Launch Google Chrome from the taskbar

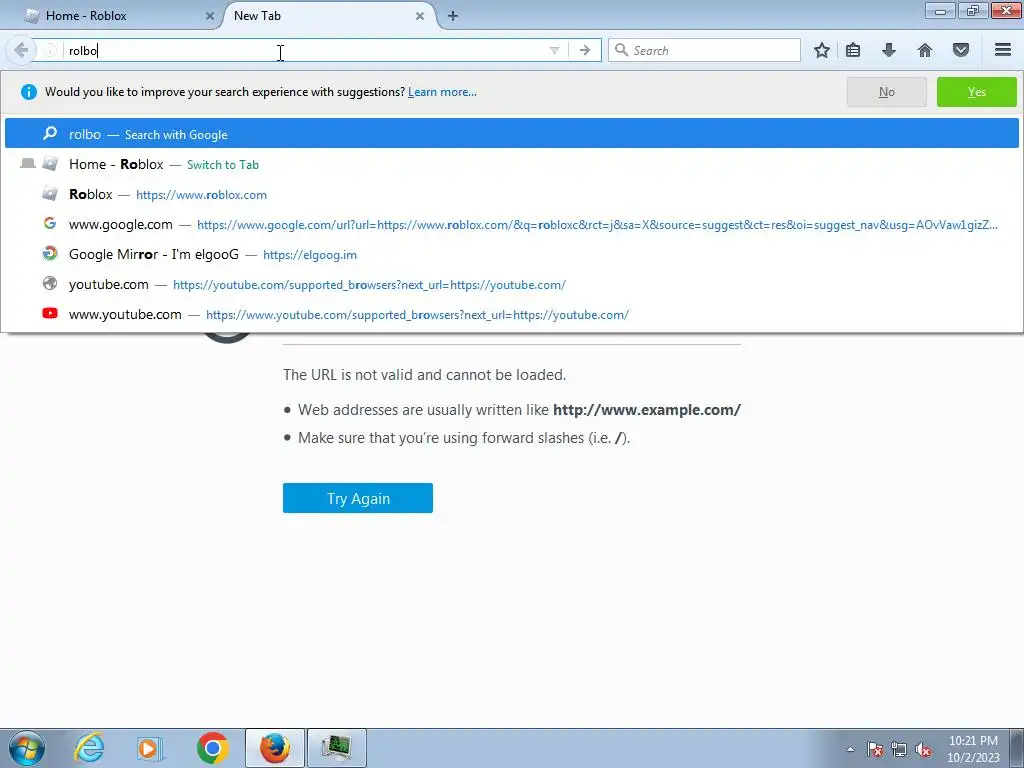coord(212,748)
